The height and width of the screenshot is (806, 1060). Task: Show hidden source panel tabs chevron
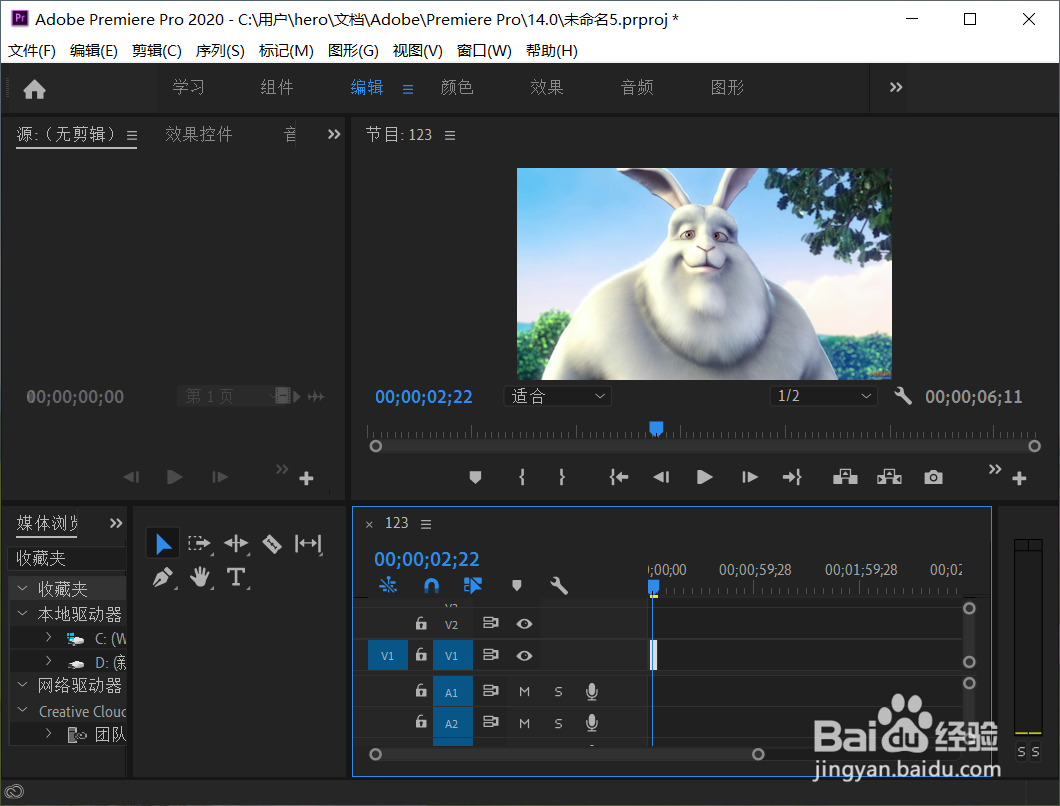pos(334,135)
